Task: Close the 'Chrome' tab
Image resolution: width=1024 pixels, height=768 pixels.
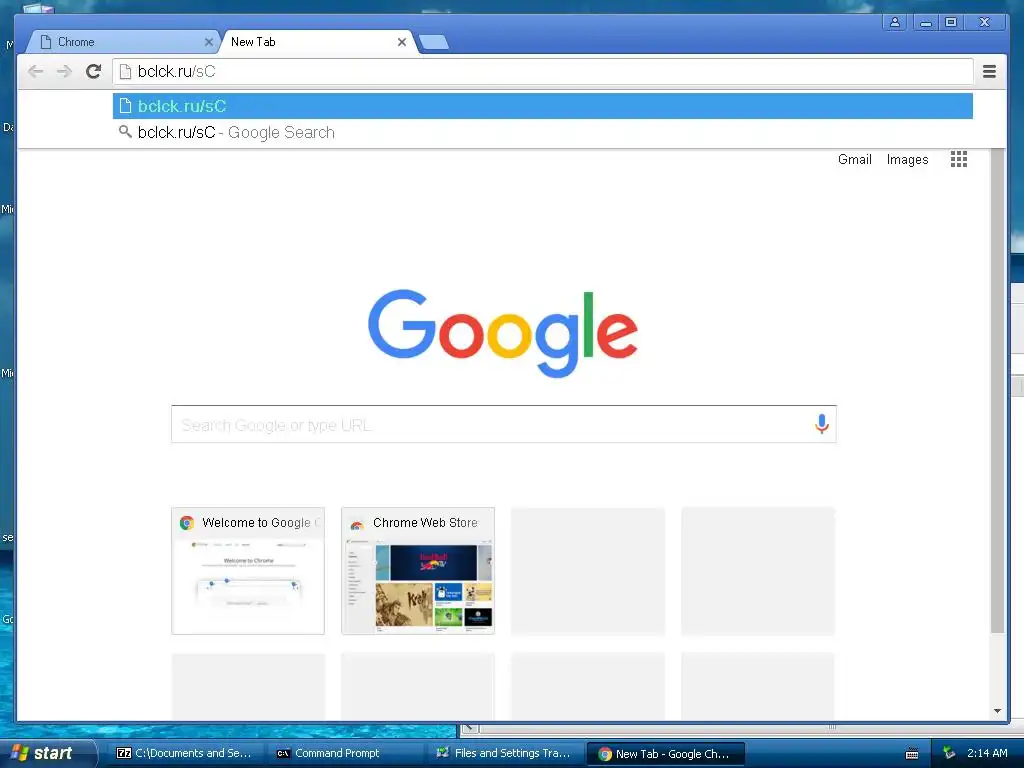Action: pos(208,42)
